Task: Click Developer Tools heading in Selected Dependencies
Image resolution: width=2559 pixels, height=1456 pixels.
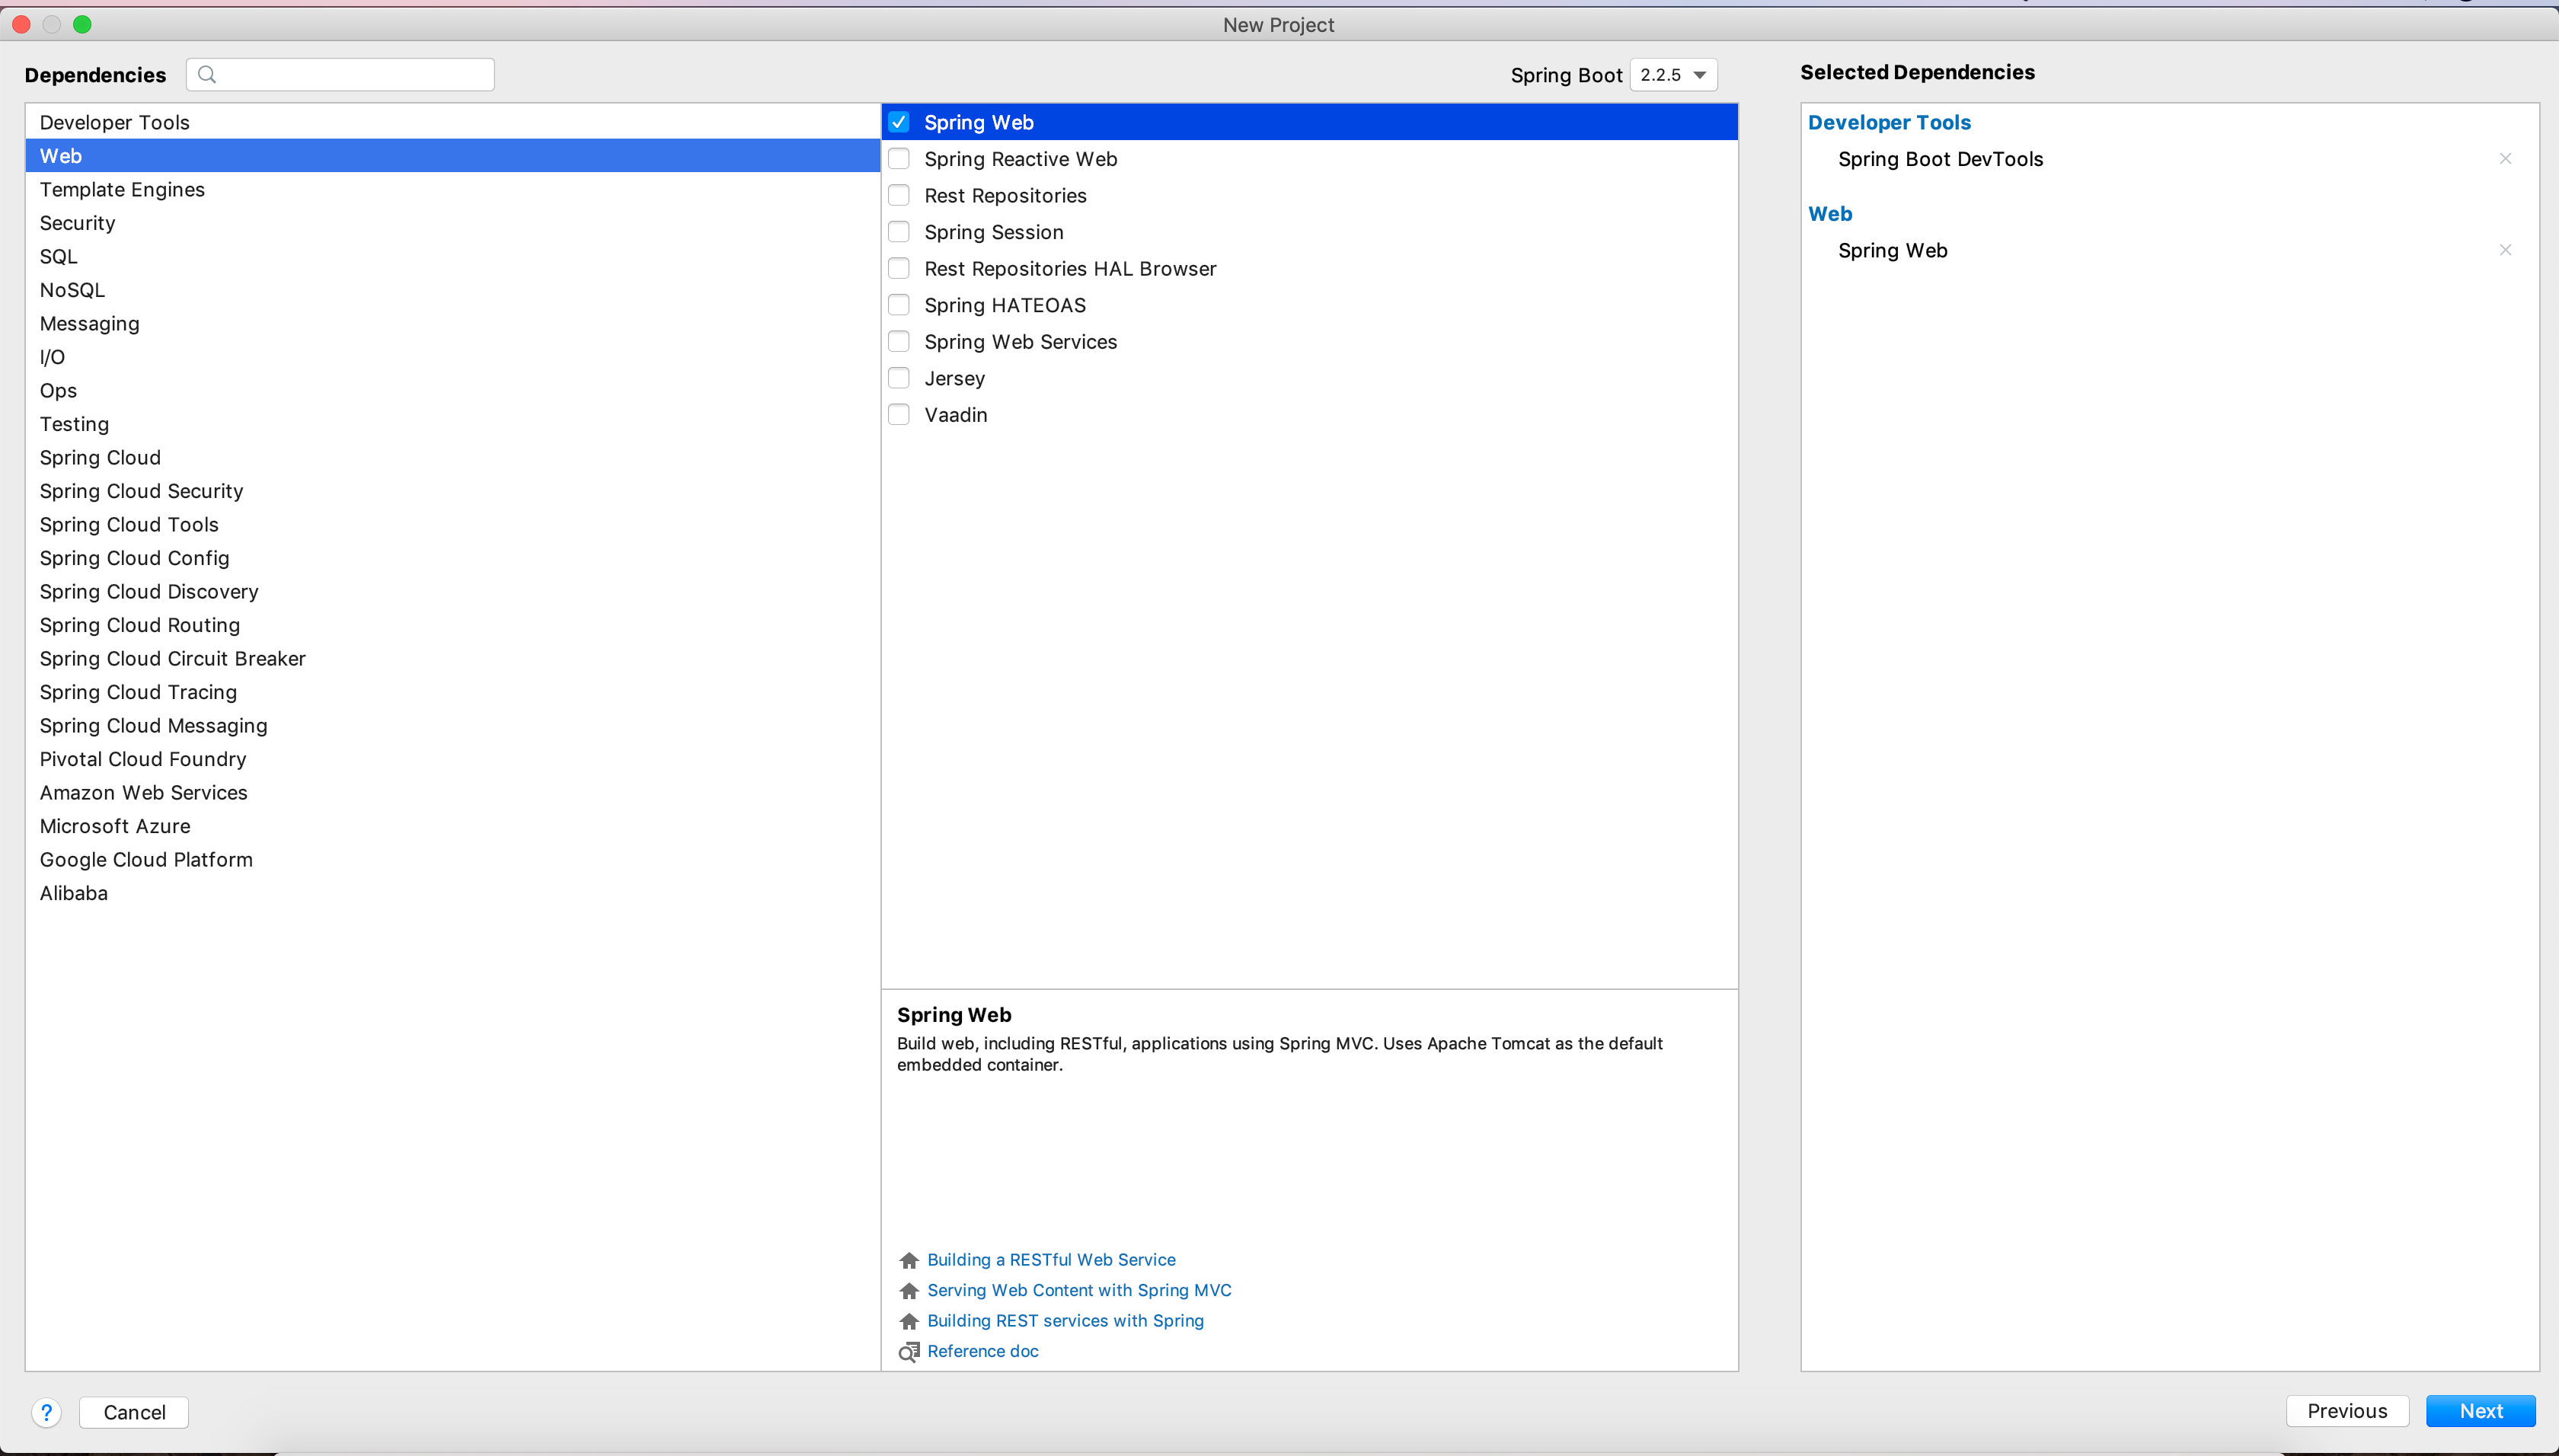Action: coord(1889,122)
